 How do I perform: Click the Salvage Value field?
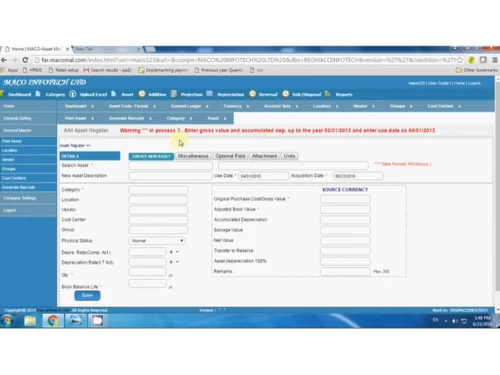coord(345,230)
